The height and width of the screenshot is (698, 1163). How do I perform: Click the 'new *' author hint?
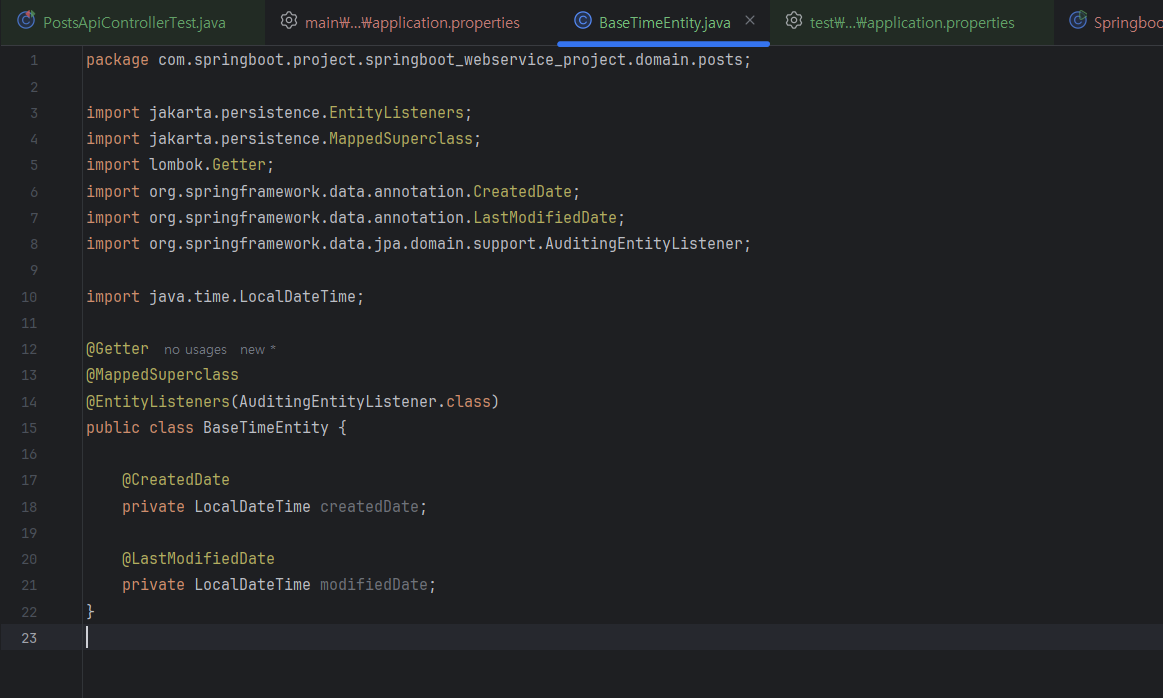(x=257, y=349)
